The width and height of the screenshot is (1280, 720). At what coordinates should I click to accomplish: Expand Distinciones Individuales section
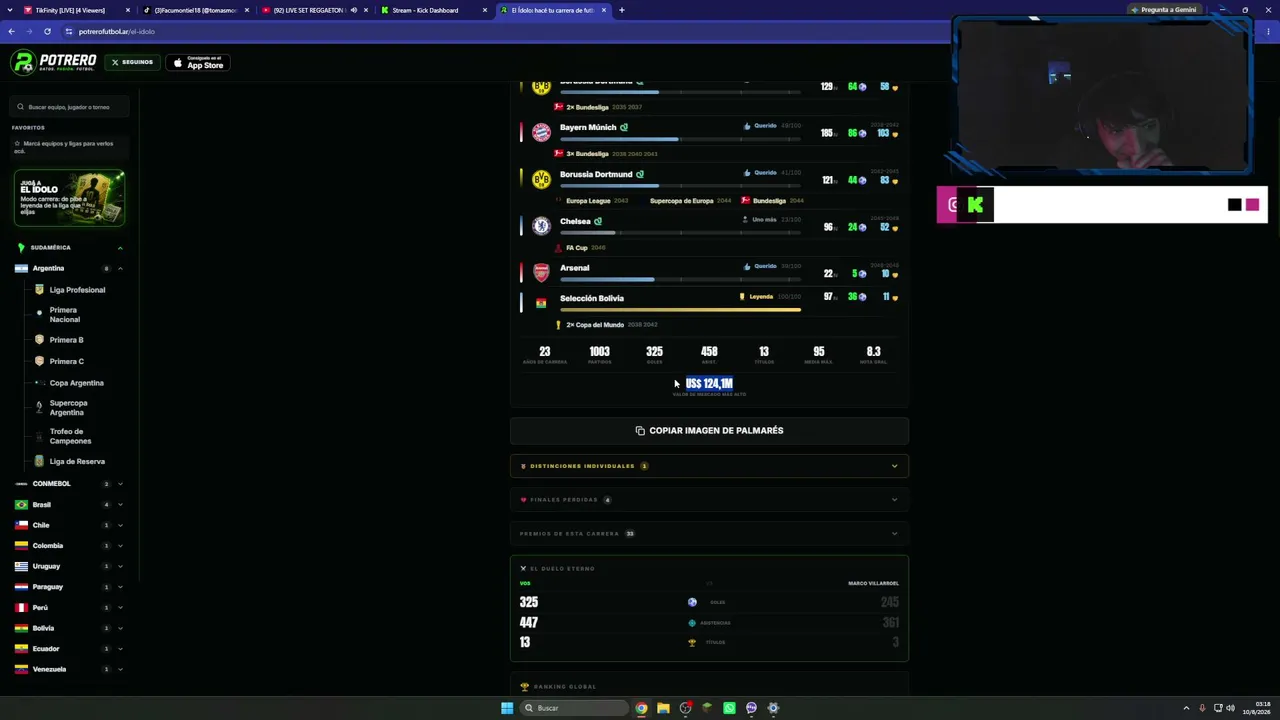point(709,466)
